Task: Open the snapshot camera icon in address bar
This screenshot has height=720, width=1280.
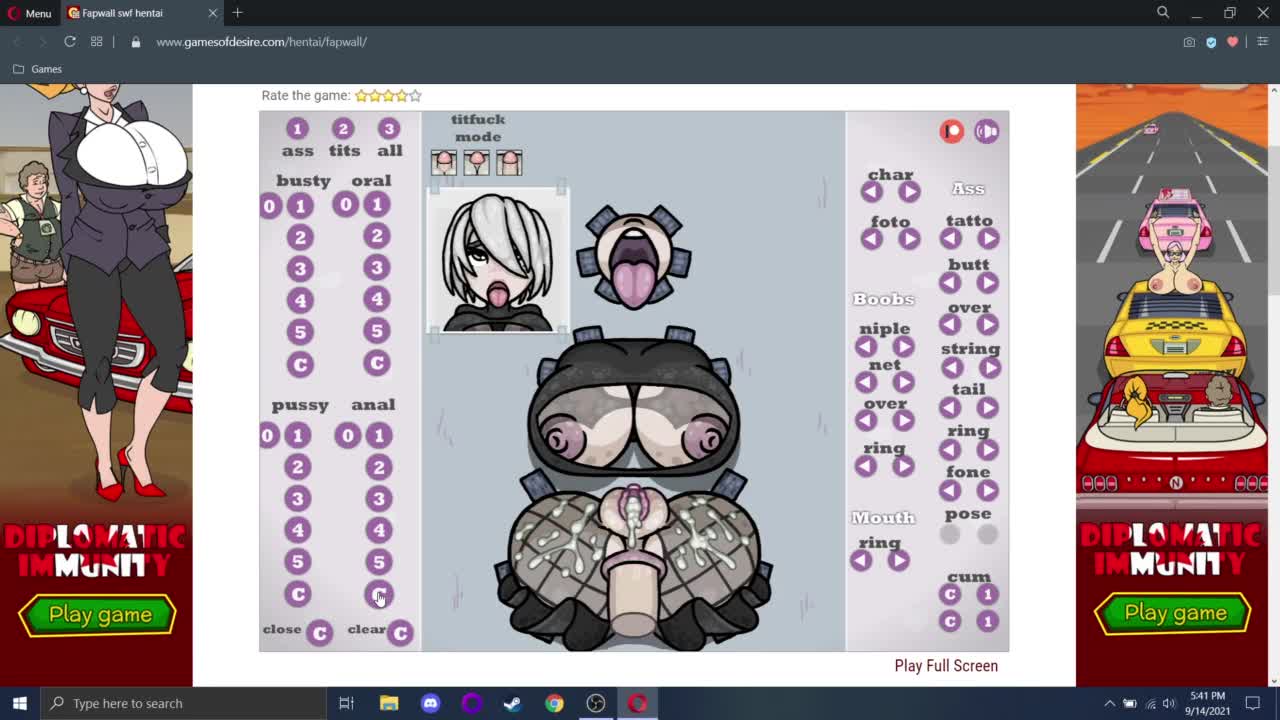Action: click(1188, 42)
